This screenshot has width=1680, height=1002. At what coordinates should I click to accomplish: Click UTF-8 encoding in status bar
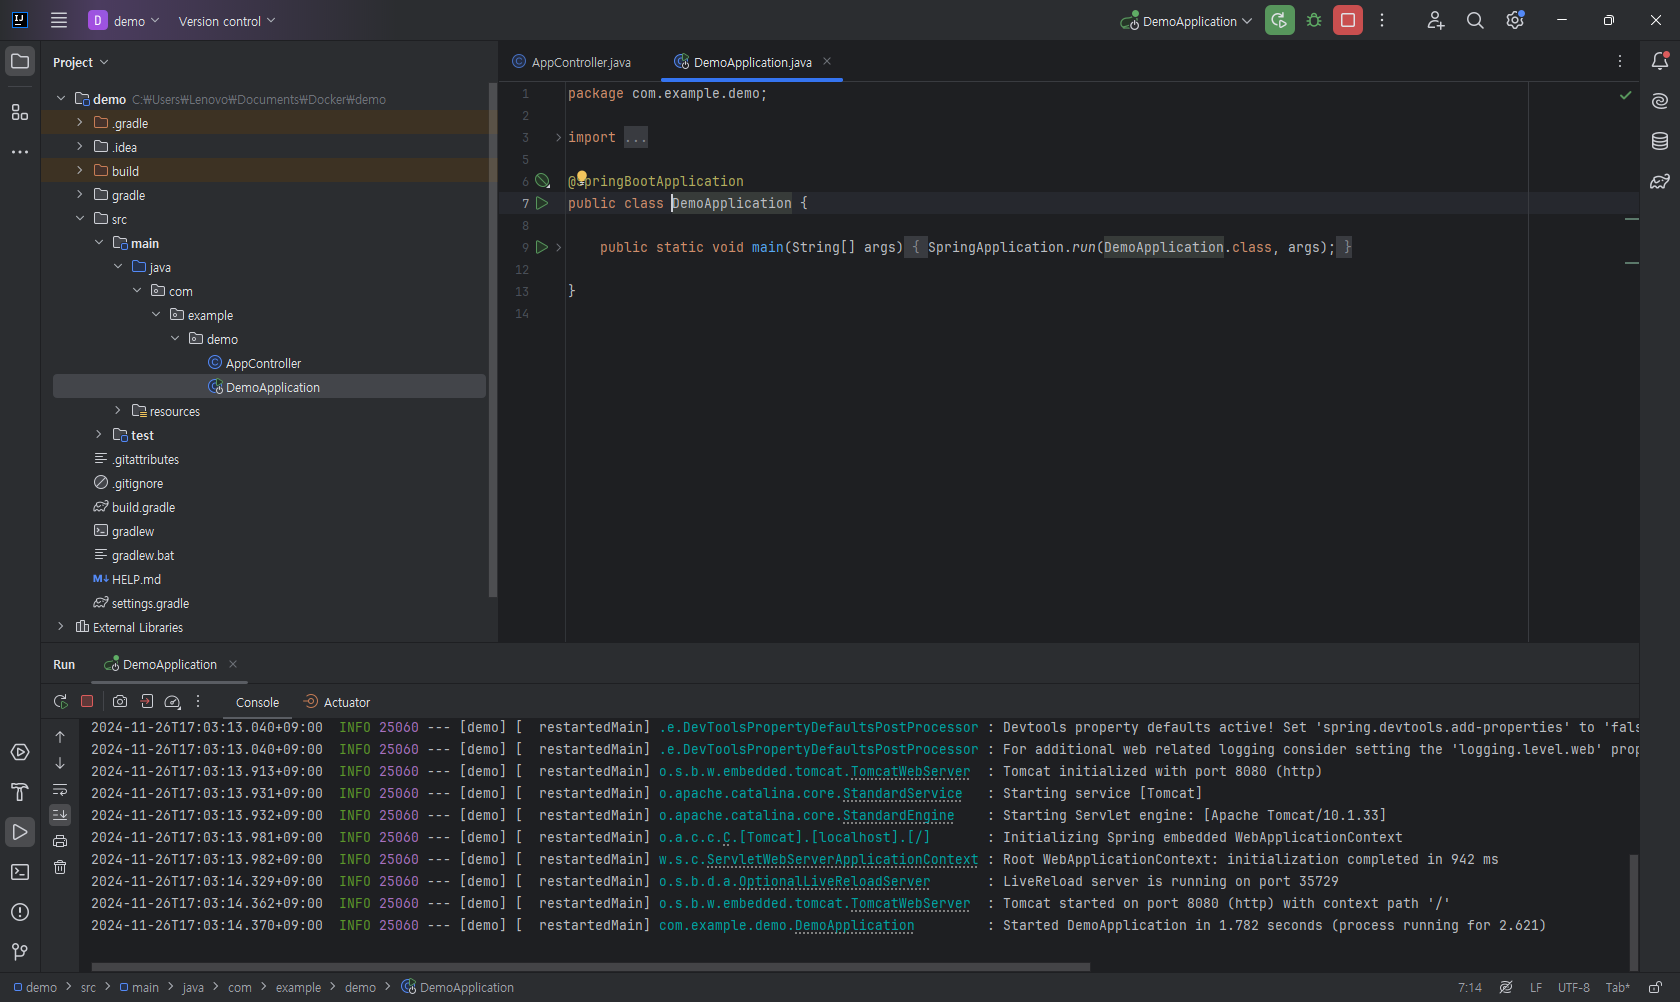(x=1573, y=987)
